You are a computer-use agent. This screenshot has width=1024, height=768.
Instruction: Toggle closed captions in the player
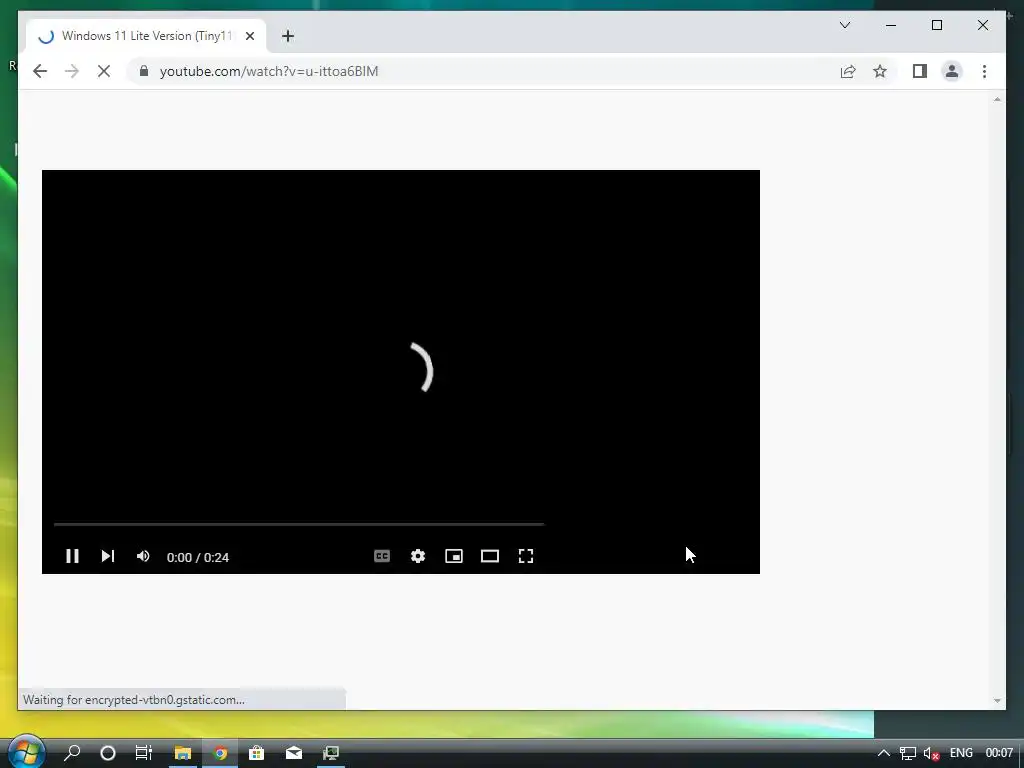(x=382, y=556)
